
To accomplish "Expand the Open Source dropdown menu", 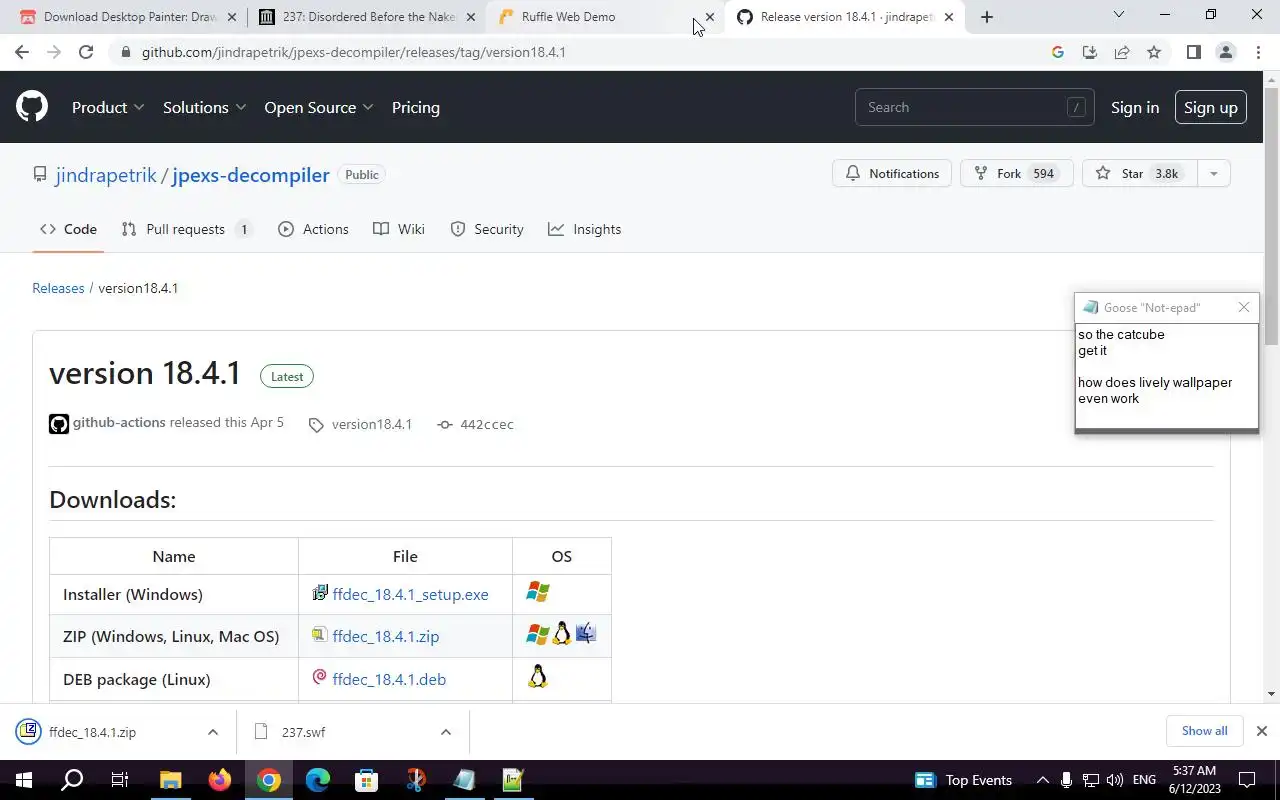I will [319, 107].
